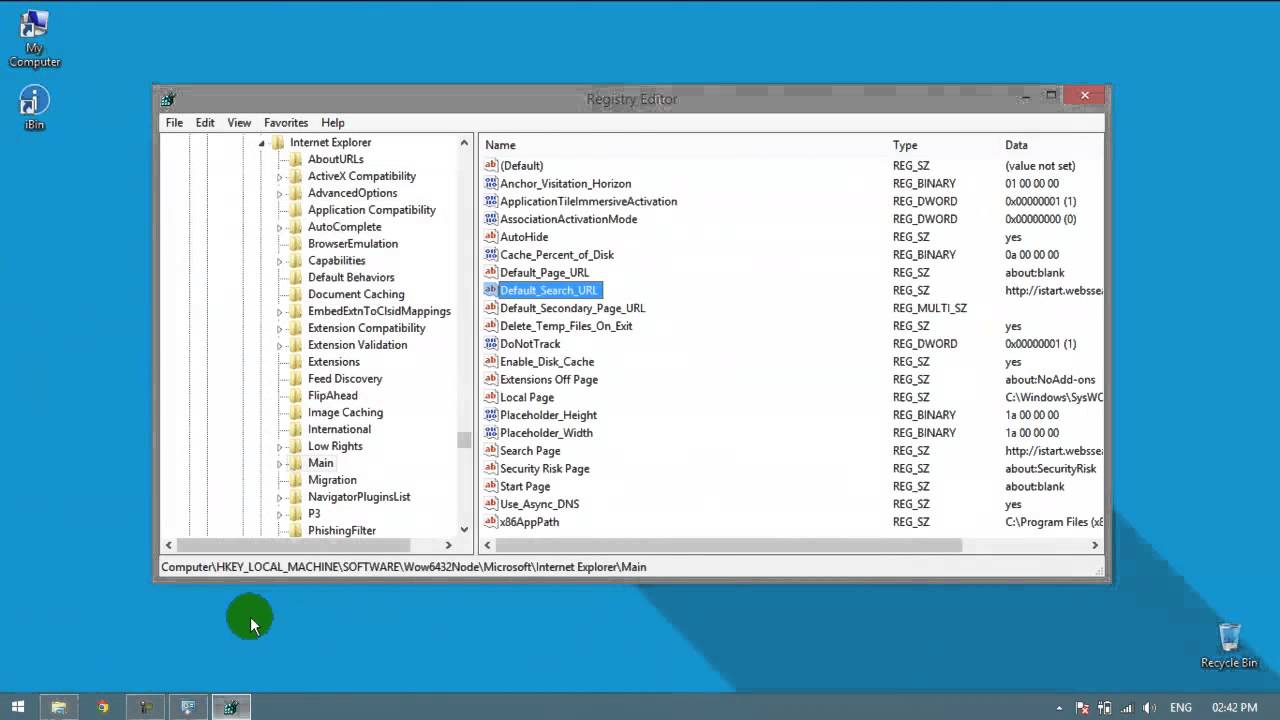
Task: Click the tree pane scroll-down arrow
Action: (464, 530)
